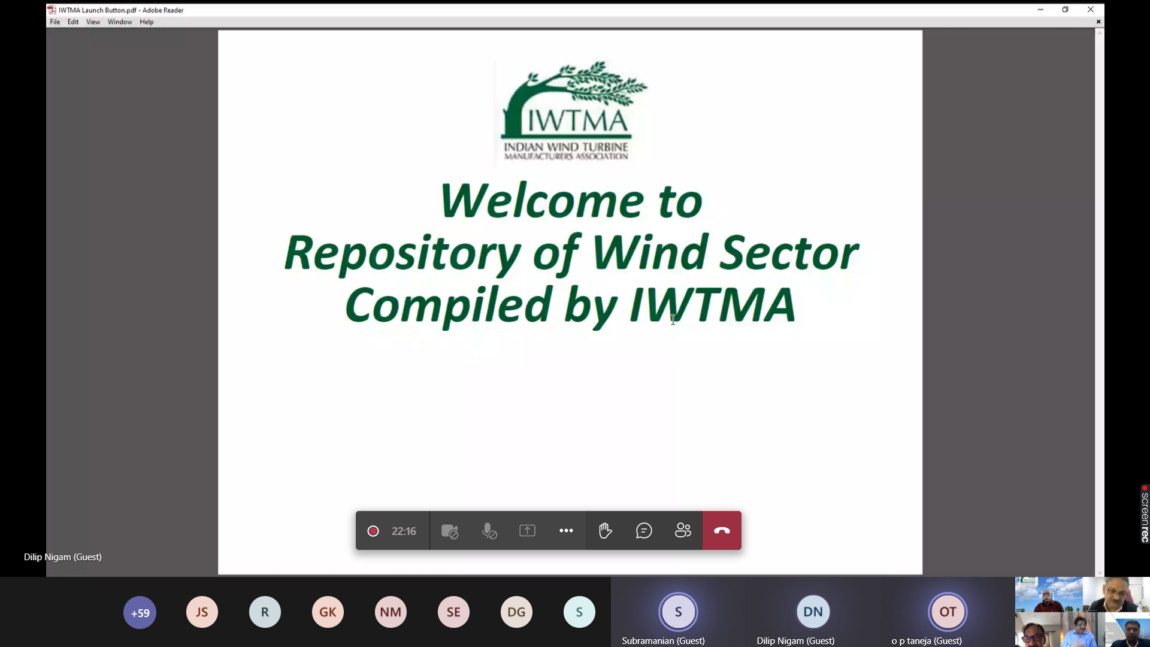The image size is (1150, 647).
Task: Open the participants panel icon
Action: [x=683, y=531]
